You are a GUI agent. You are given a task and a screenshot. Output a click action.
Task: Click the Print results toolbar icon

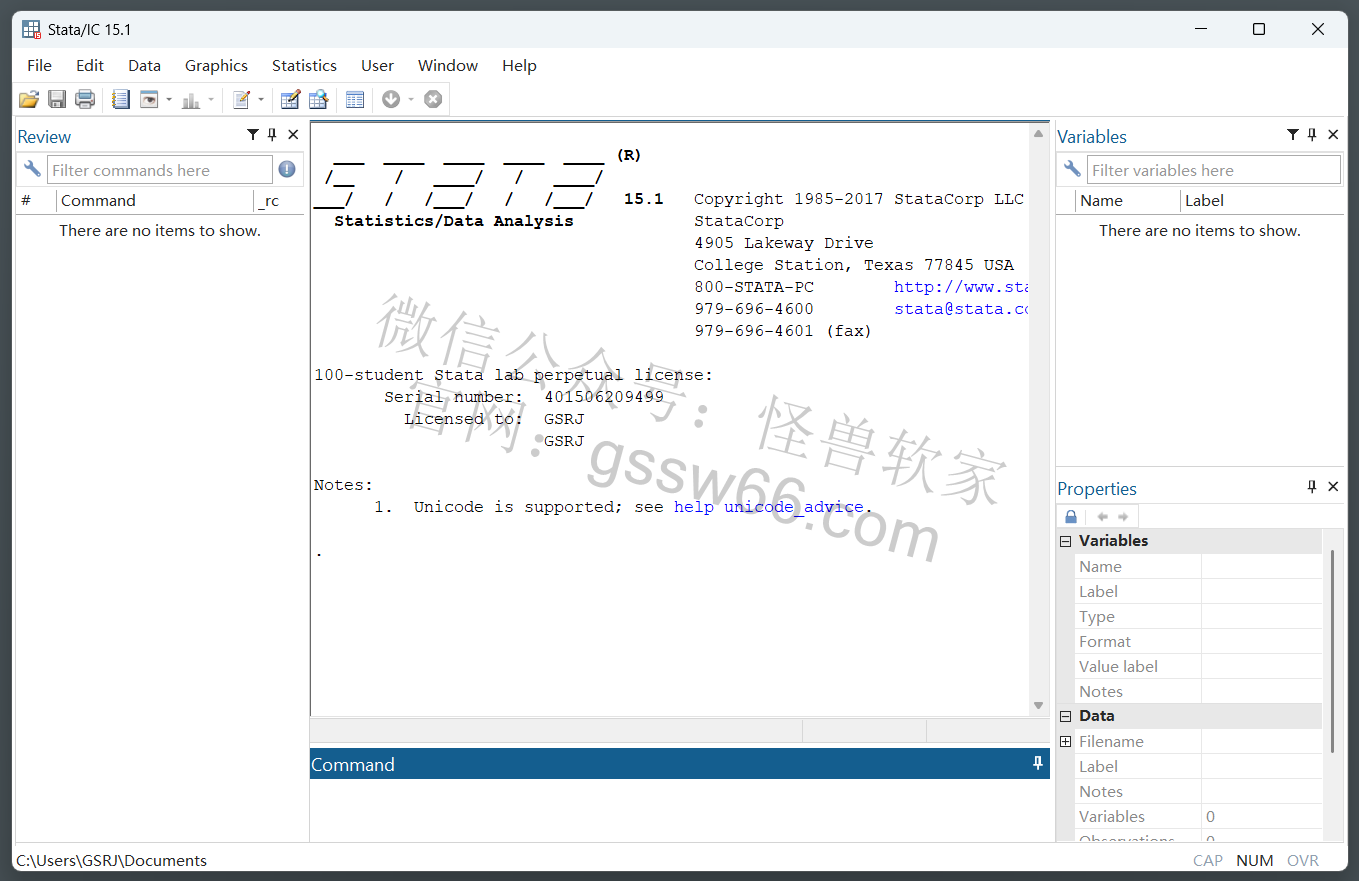click(85, 99)
